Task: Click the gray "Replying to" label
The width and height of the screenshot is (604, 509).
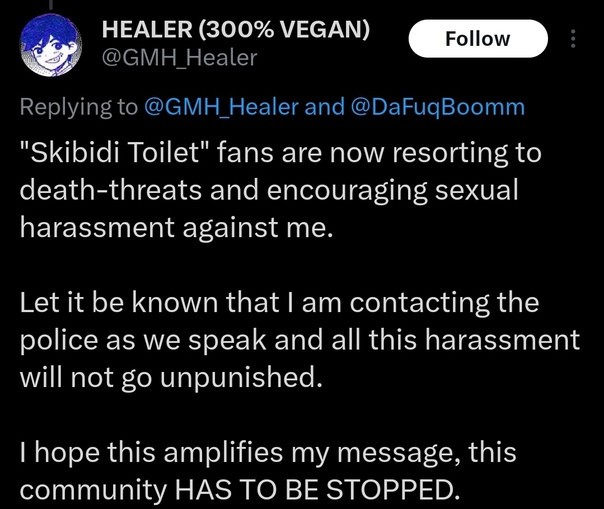Action: (79, 107)
